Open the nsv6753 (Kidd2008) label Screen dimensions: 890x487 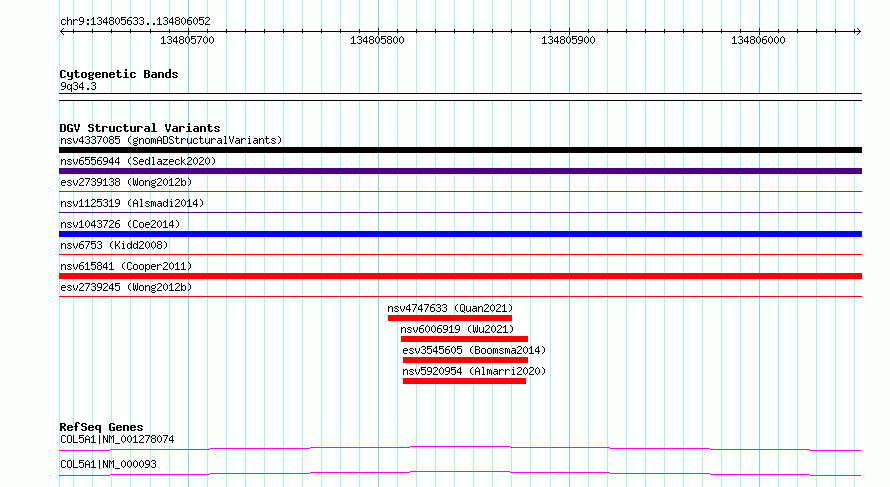coord(114,245)
